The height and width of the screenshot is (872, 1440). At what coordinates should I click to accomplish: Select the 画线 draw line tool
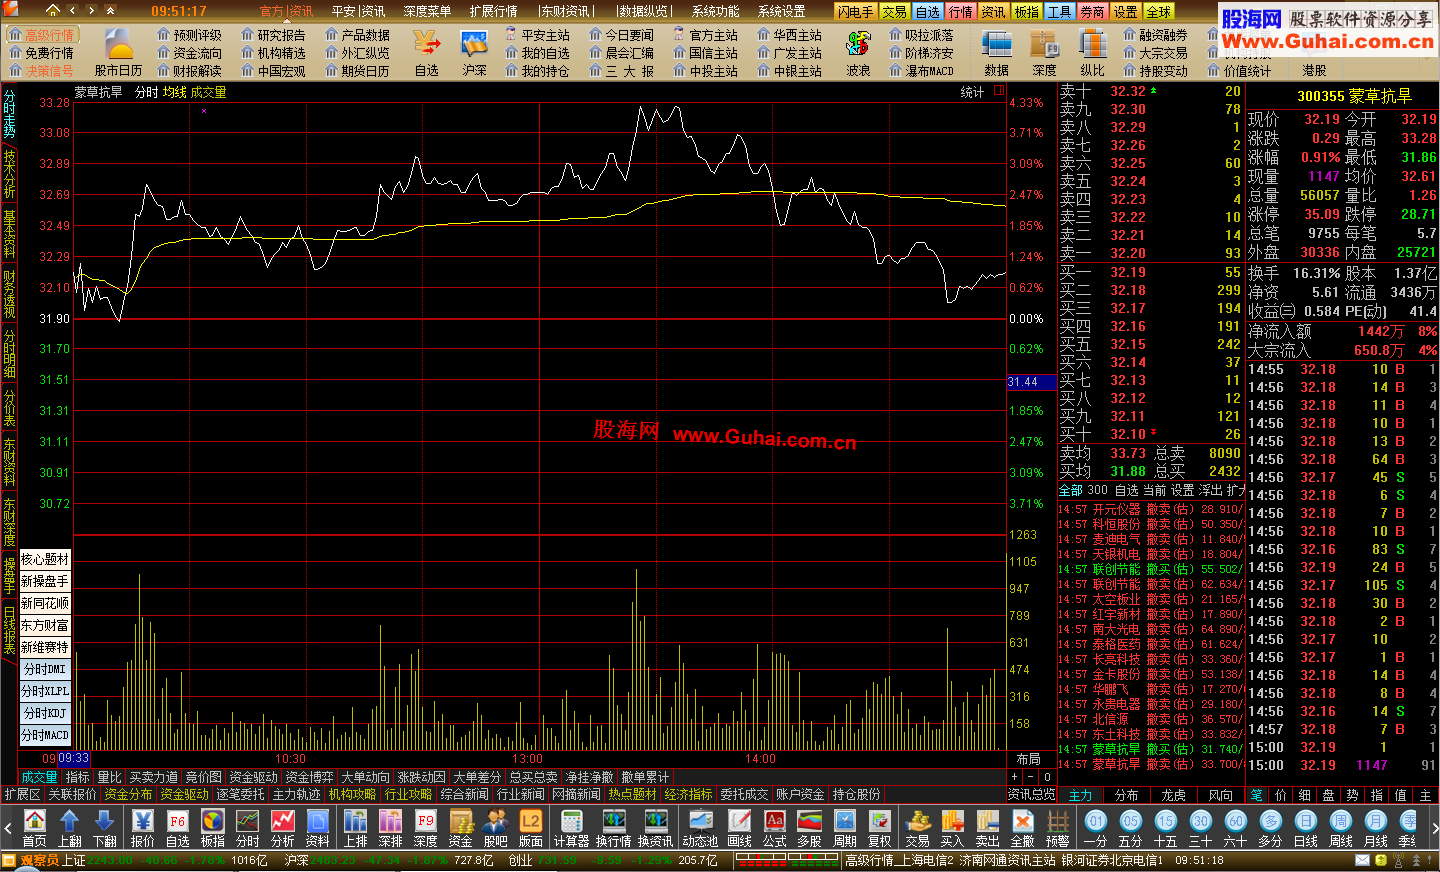coord(740,828)
